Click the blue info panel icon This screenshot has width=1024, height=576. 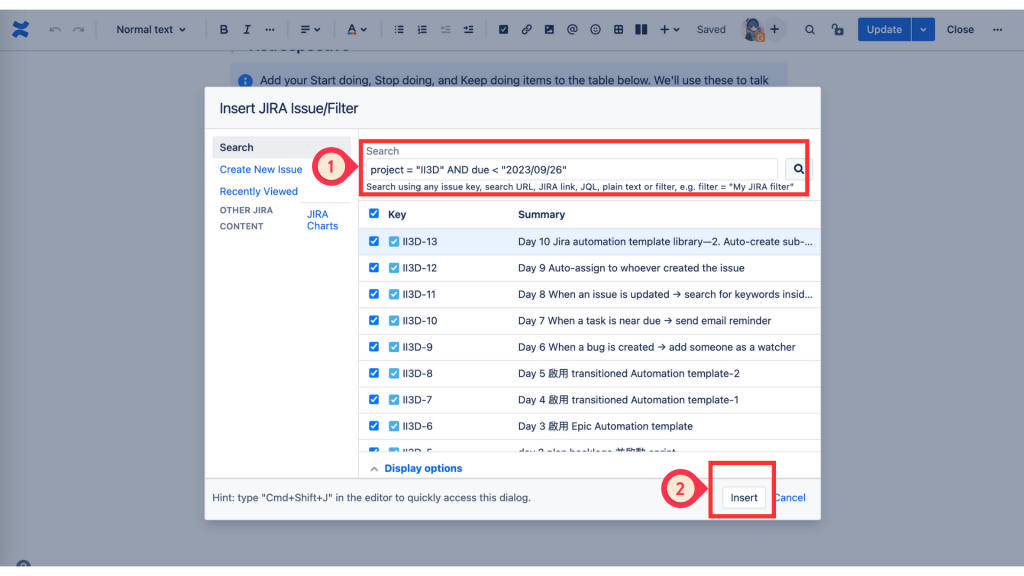point(246,80)
